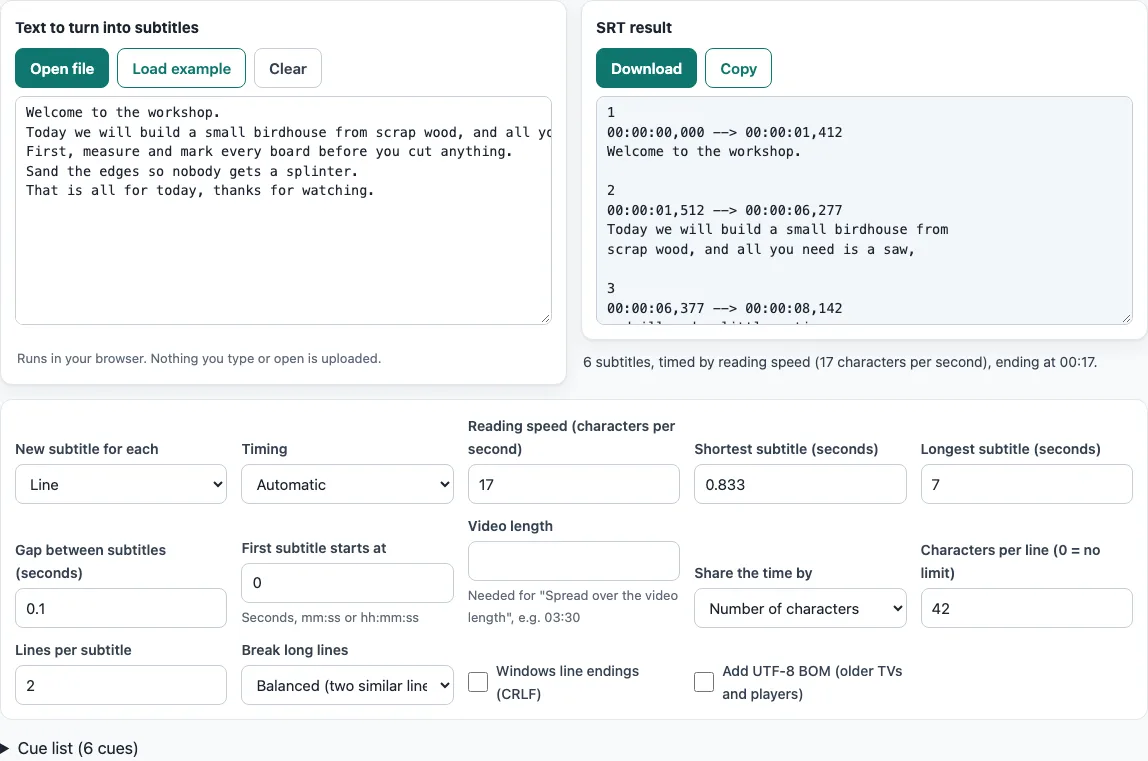Open the Break long lines dropdown
The image size is (1148, 761).
(347, 685)
